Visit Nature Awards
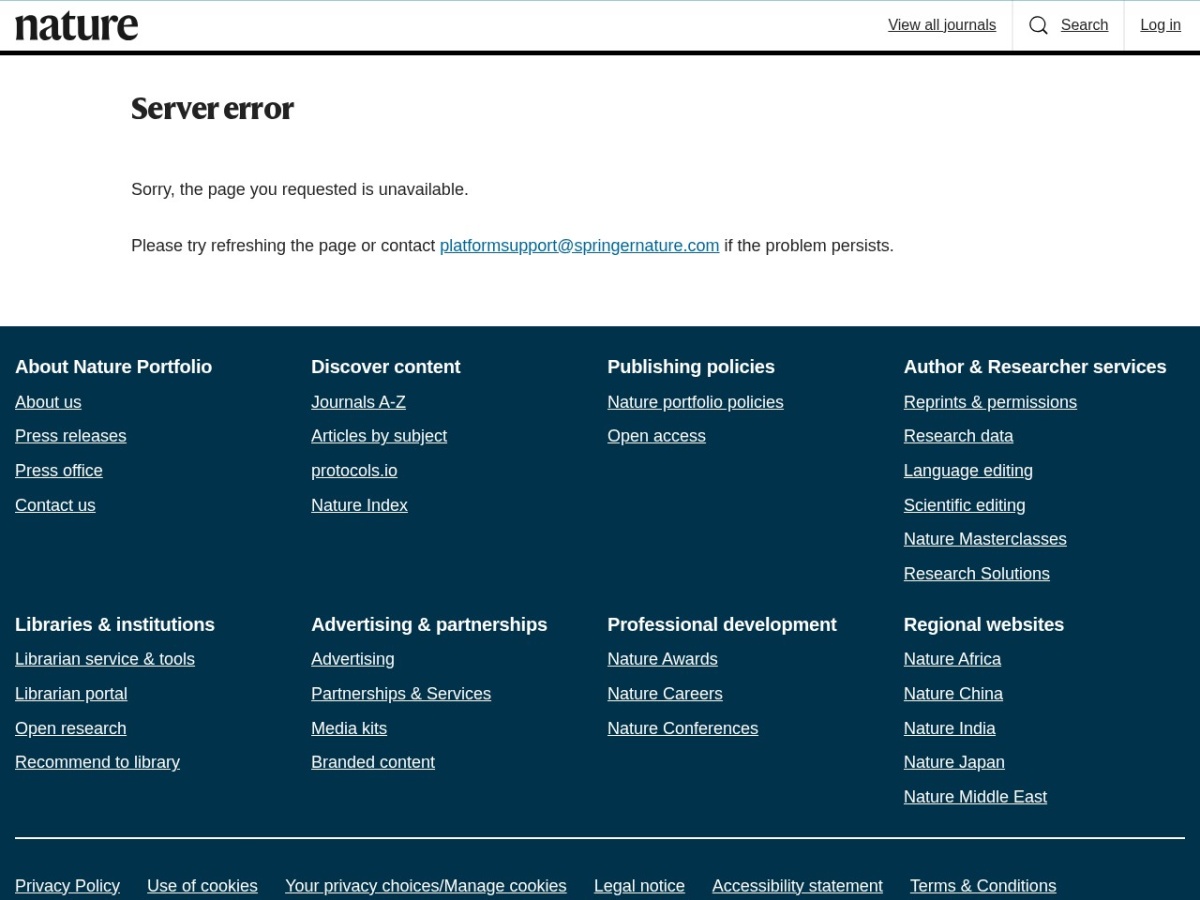The width and height of the screenshot is (1200, 900). (x=662, y=659)
